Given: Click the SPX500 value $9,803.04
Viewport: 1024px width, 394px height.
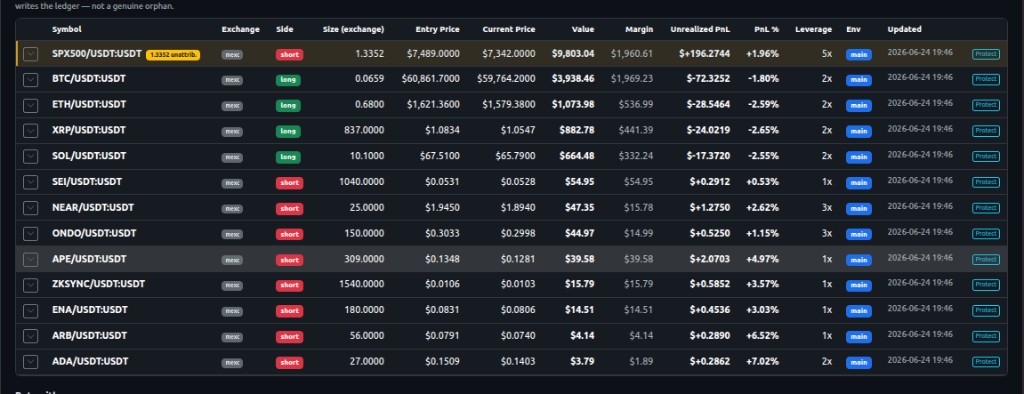Looking at the screenshot, I should [x=573, y=54].
